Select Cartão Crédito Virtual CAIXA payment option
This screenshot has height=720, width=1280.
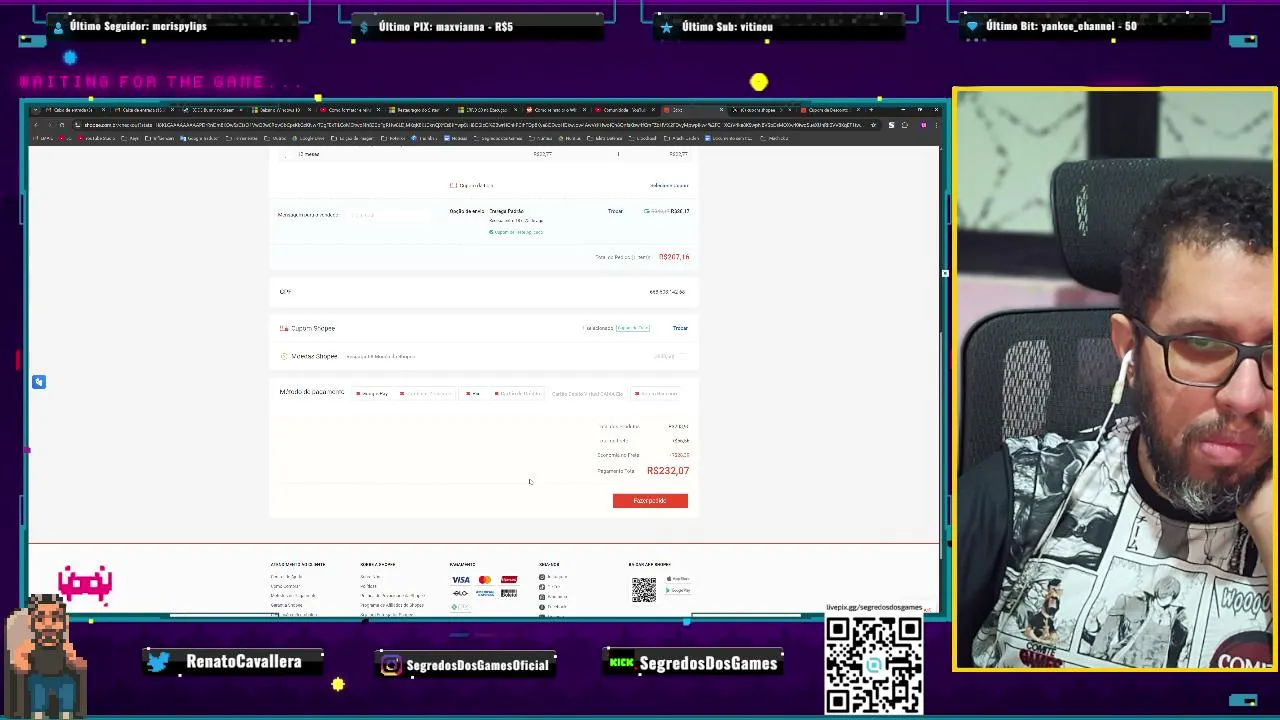(x=587, y=394)
